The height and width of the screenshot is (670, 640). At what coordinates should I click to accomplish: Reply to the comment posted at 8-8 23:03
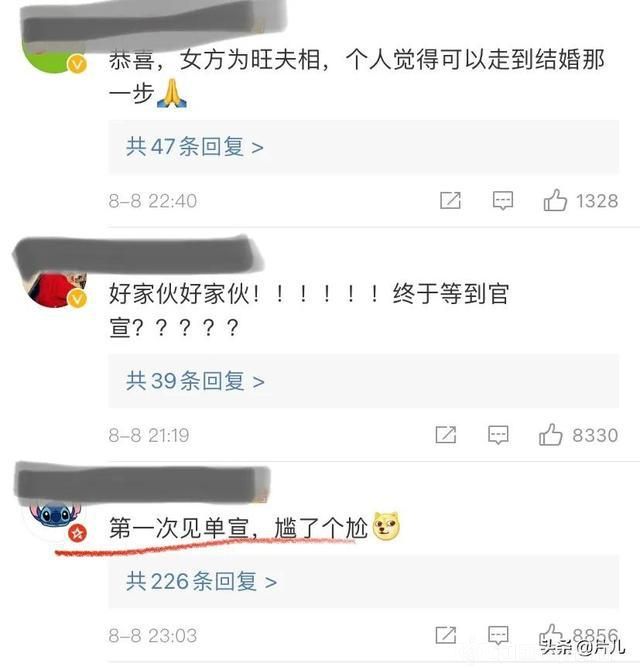(498, 635)
